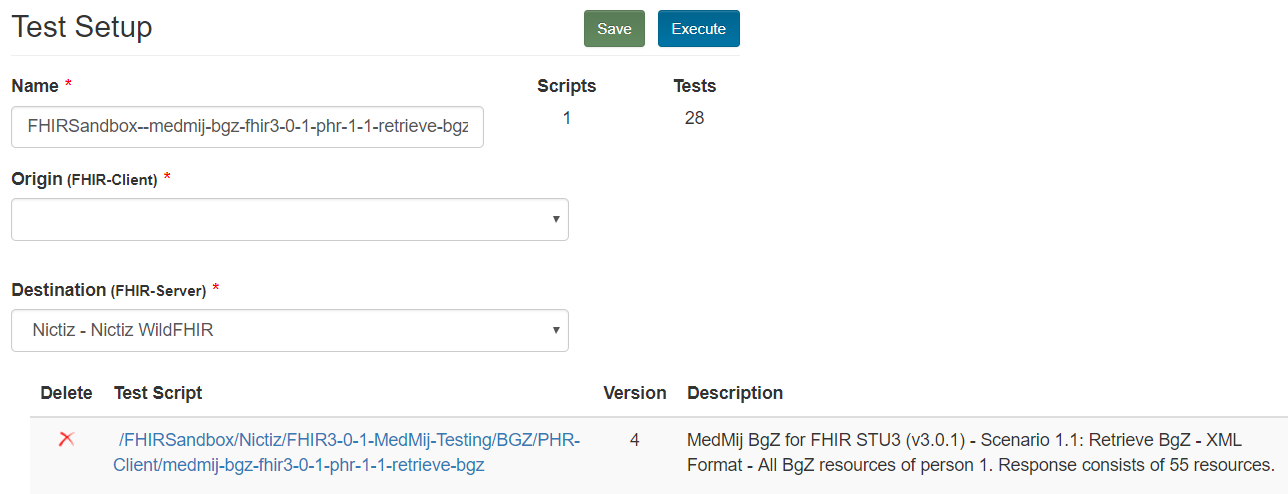Click the MedMij BgZ description text
This screenshot has width=1288, height=494.
pyautogui.click(x=980, y=453)
